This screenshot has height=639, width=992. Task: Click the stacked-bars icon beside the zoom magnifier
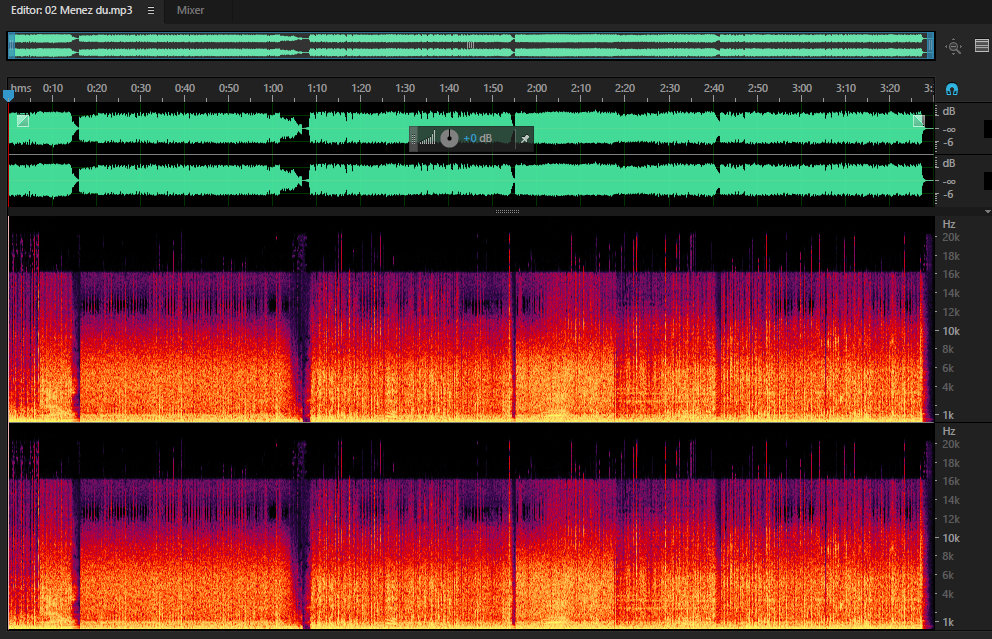pos(982,46)
